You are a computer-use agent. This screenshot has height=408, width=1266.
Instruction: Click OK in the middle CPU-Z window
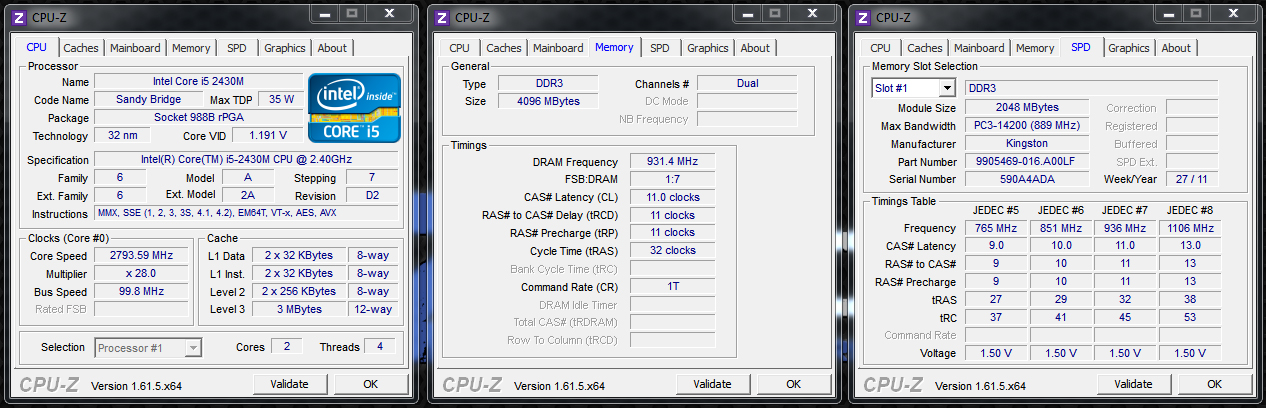pyautogui.click(x=793, y=384)
